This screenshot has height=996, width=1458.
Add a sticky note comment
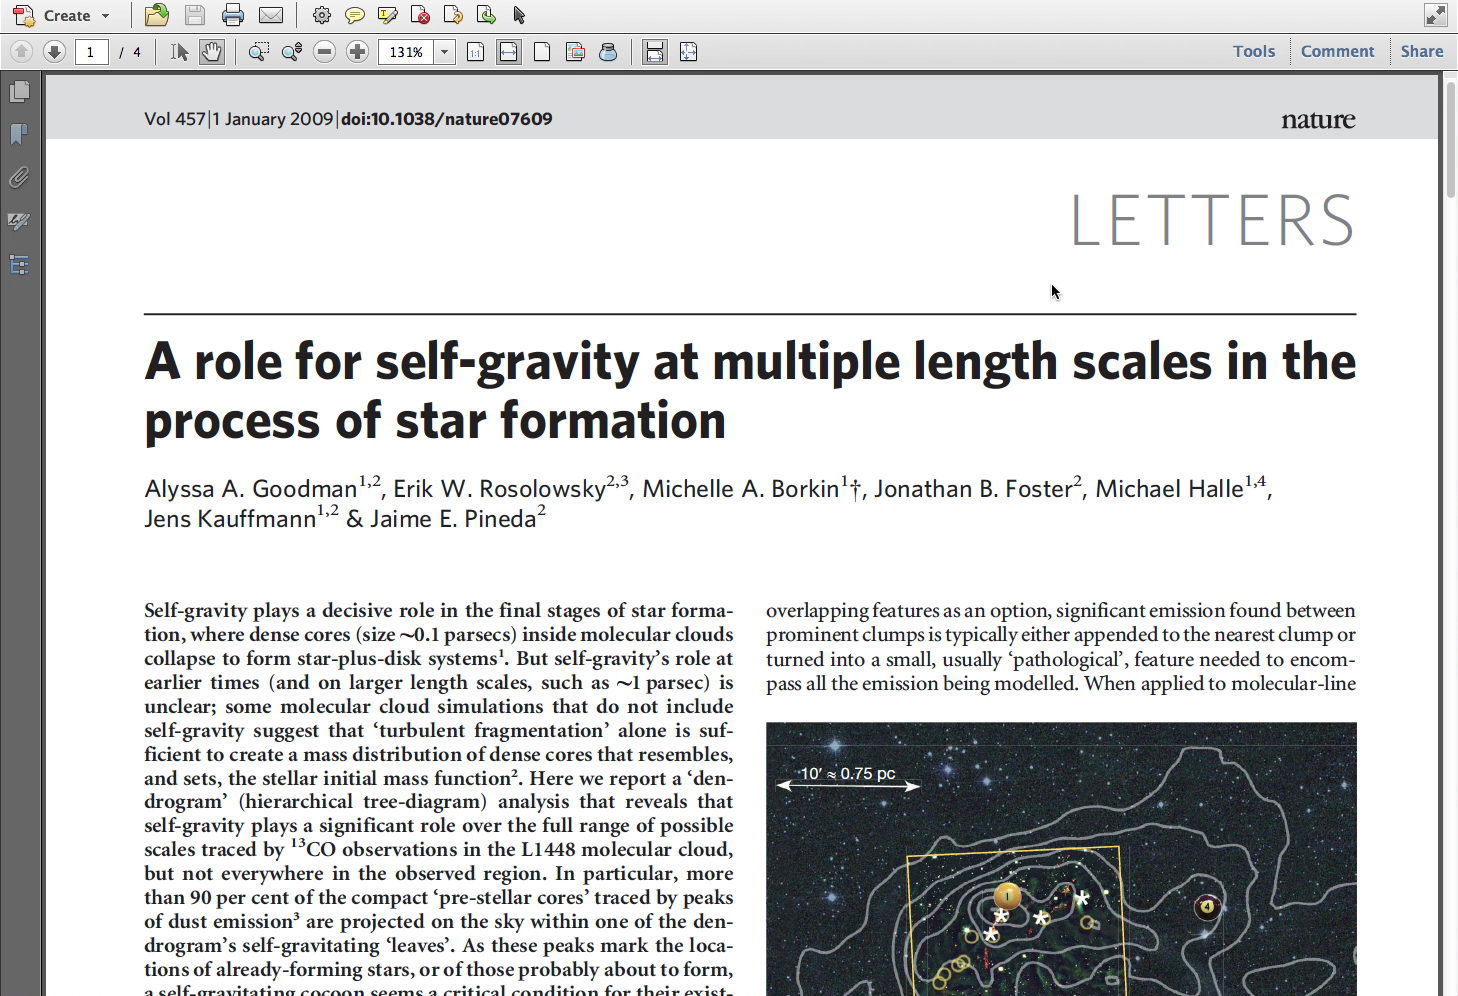tap(354, 15)
